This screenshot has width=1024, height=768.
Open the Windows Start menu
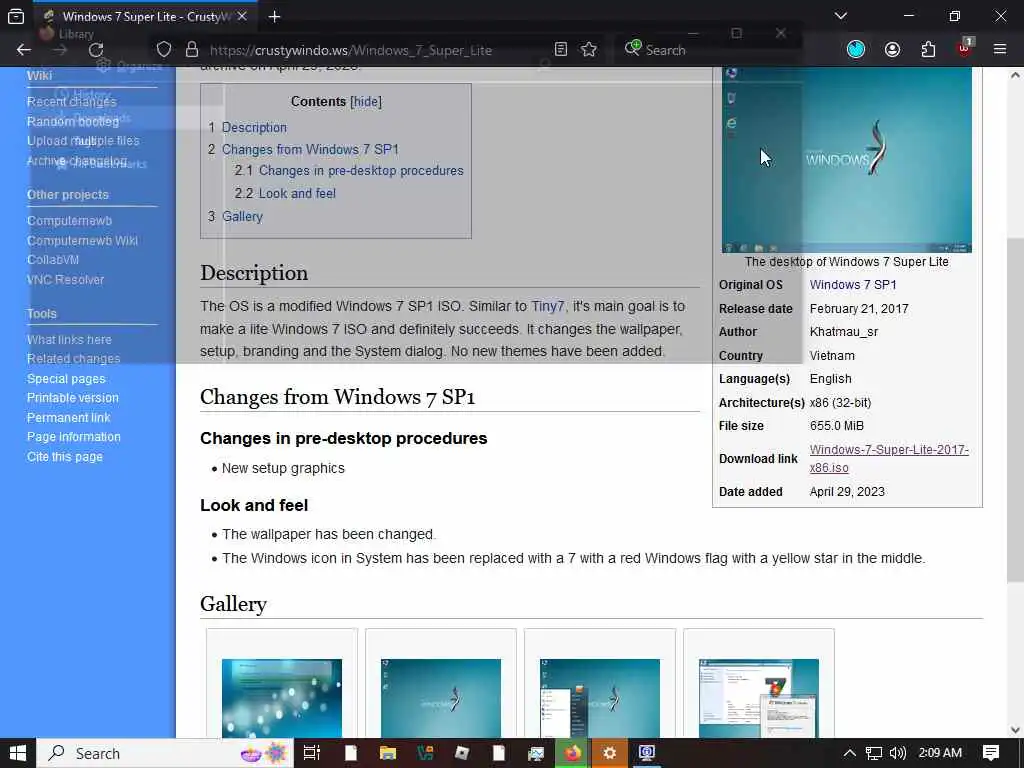[x=18, y=753]
